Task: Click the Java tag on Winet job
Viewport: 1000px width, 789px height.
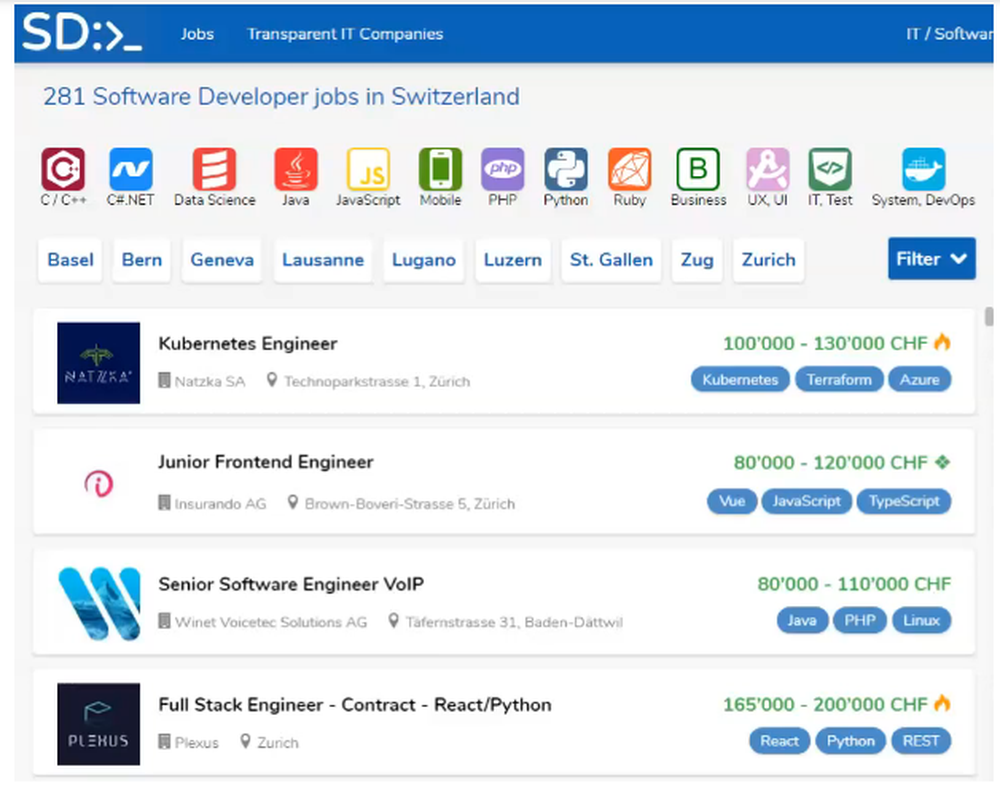Action: coord(802,620)
